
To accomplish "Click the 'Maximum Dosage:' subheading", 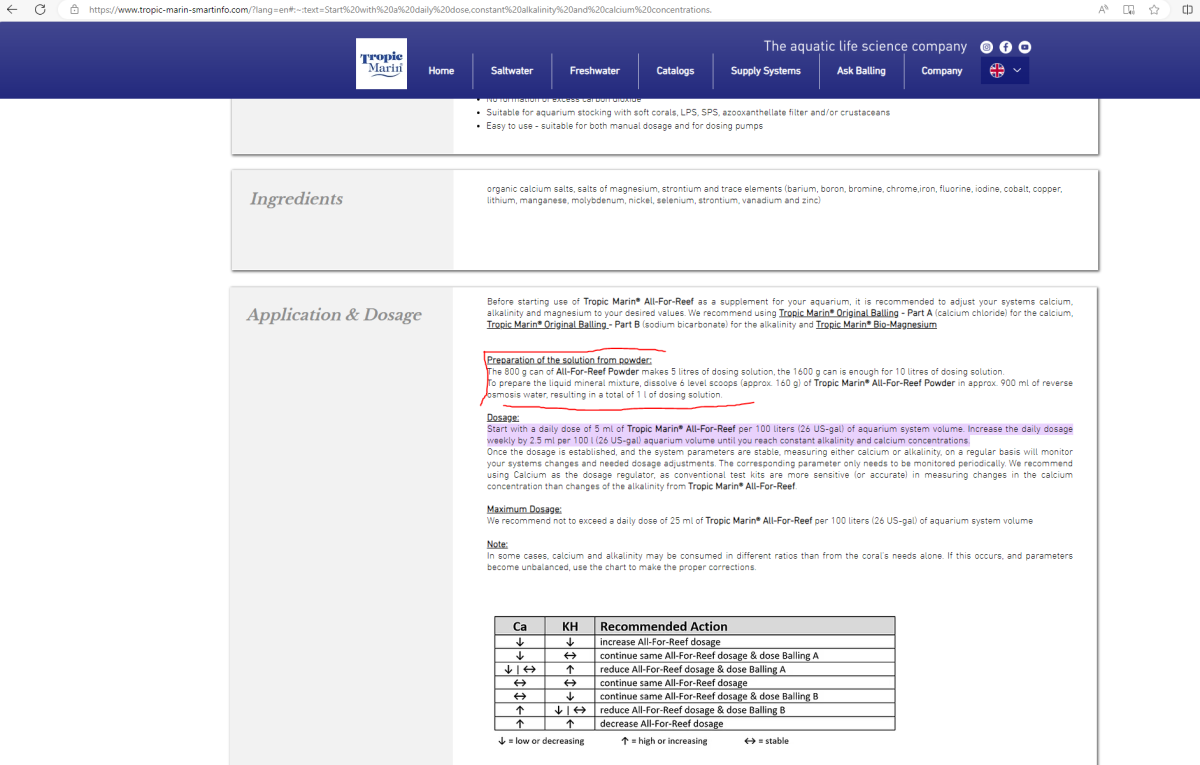I will [x=525, y=509].
